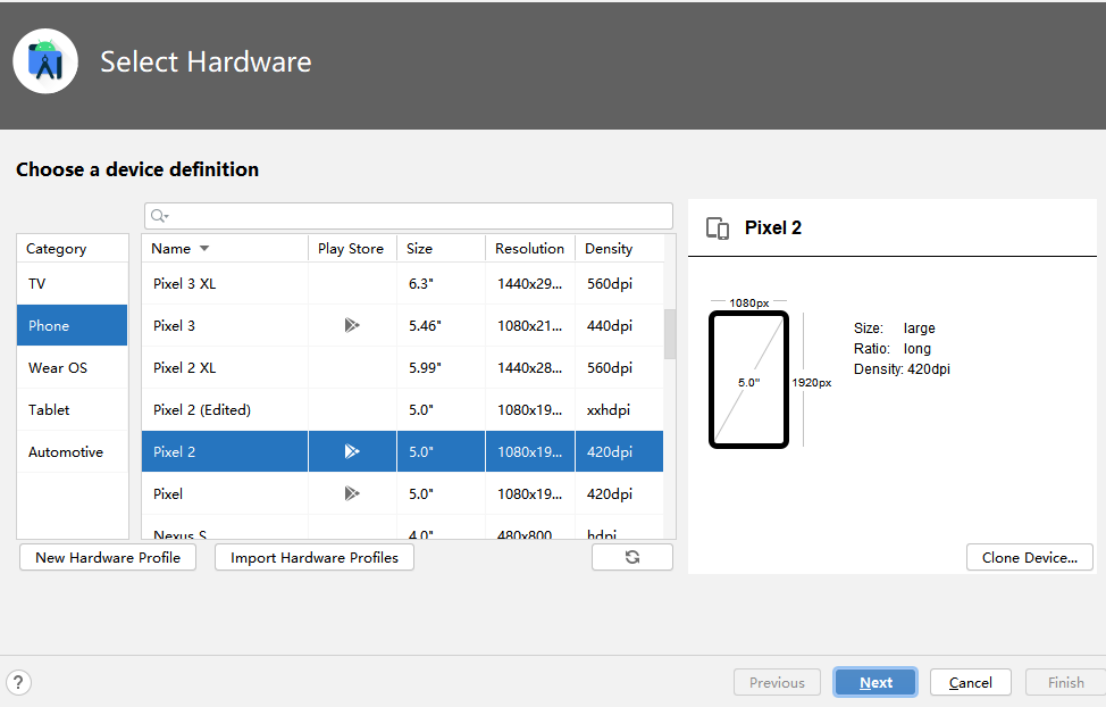Select the Pixel 3 device name
This screenshot has height=707, width=1107.
pyautogui.click(x=174, y=326)
